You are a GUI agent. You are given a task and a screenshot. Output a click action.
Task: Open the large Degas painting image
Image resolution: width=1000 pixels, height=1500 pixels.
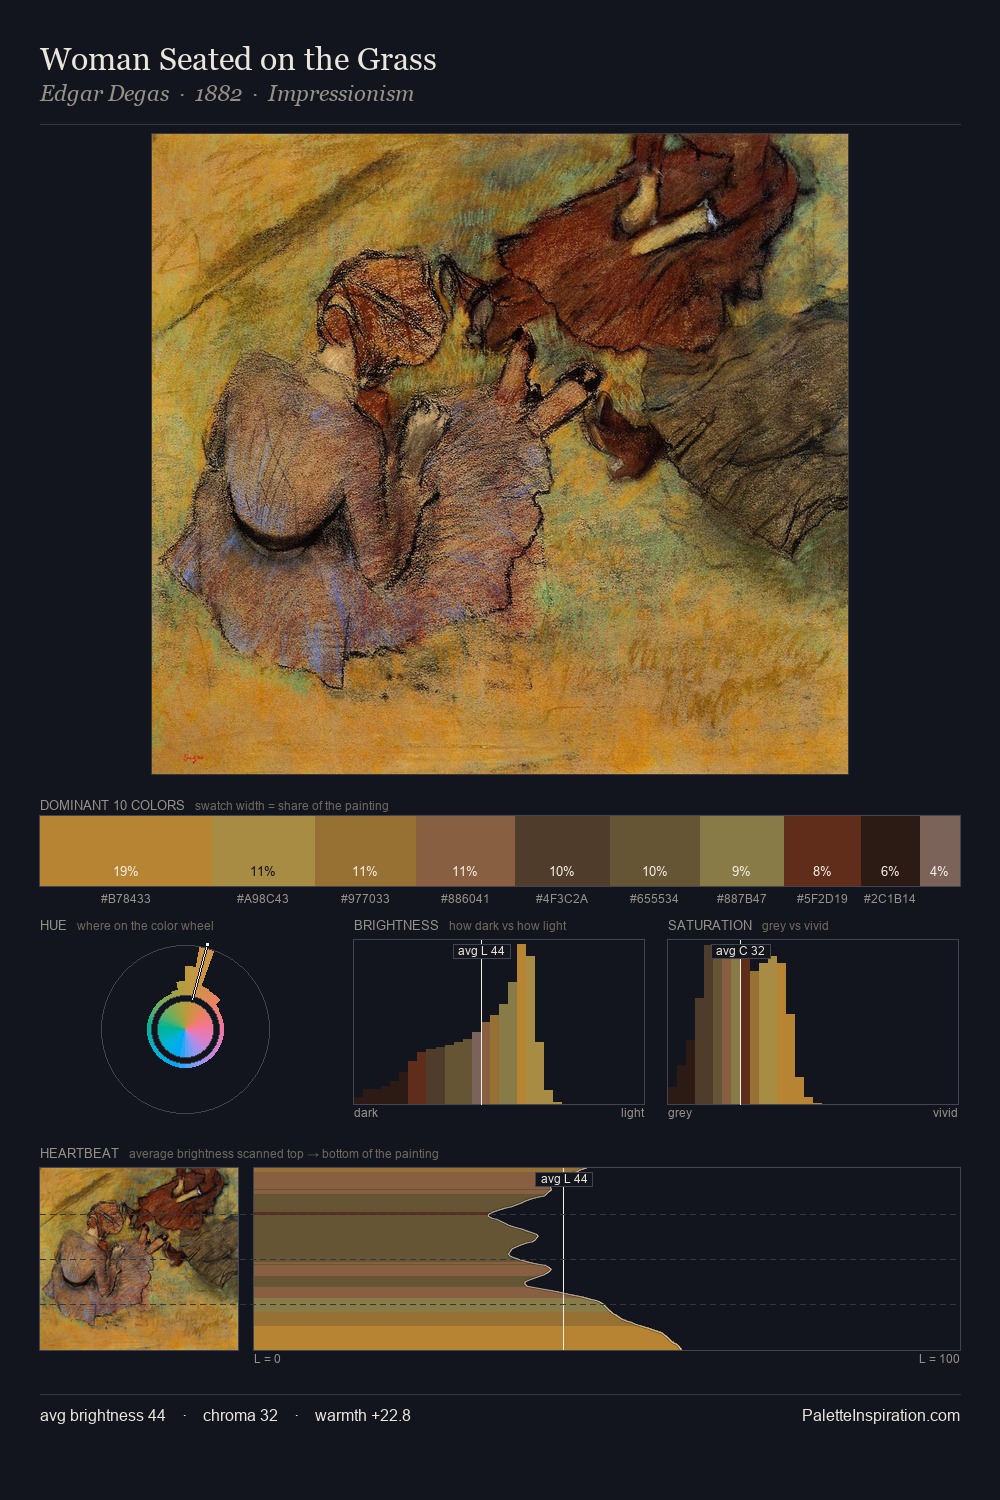tap(500, 454)
